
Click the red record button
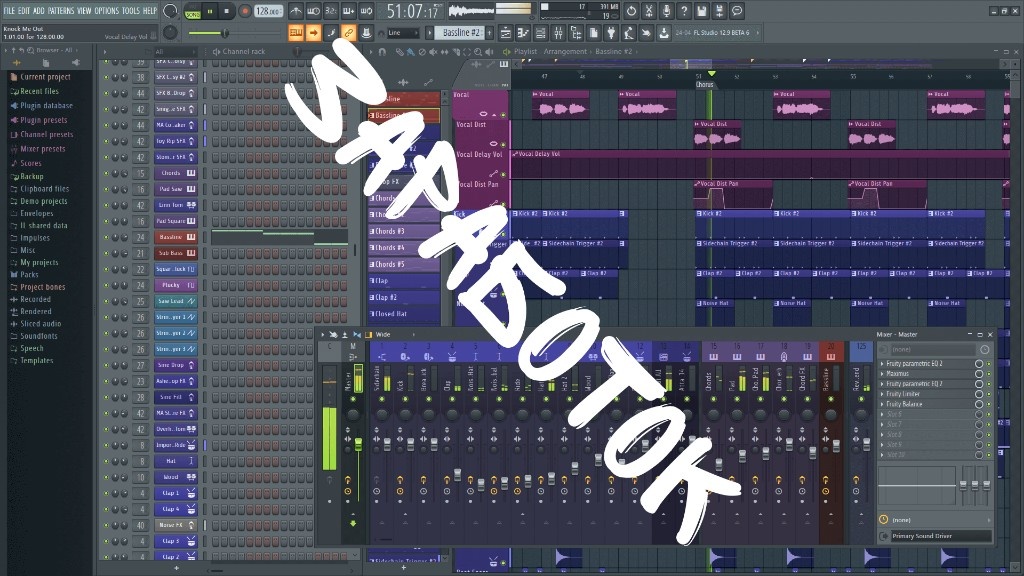pyautogui.click(x=245, y=11)
